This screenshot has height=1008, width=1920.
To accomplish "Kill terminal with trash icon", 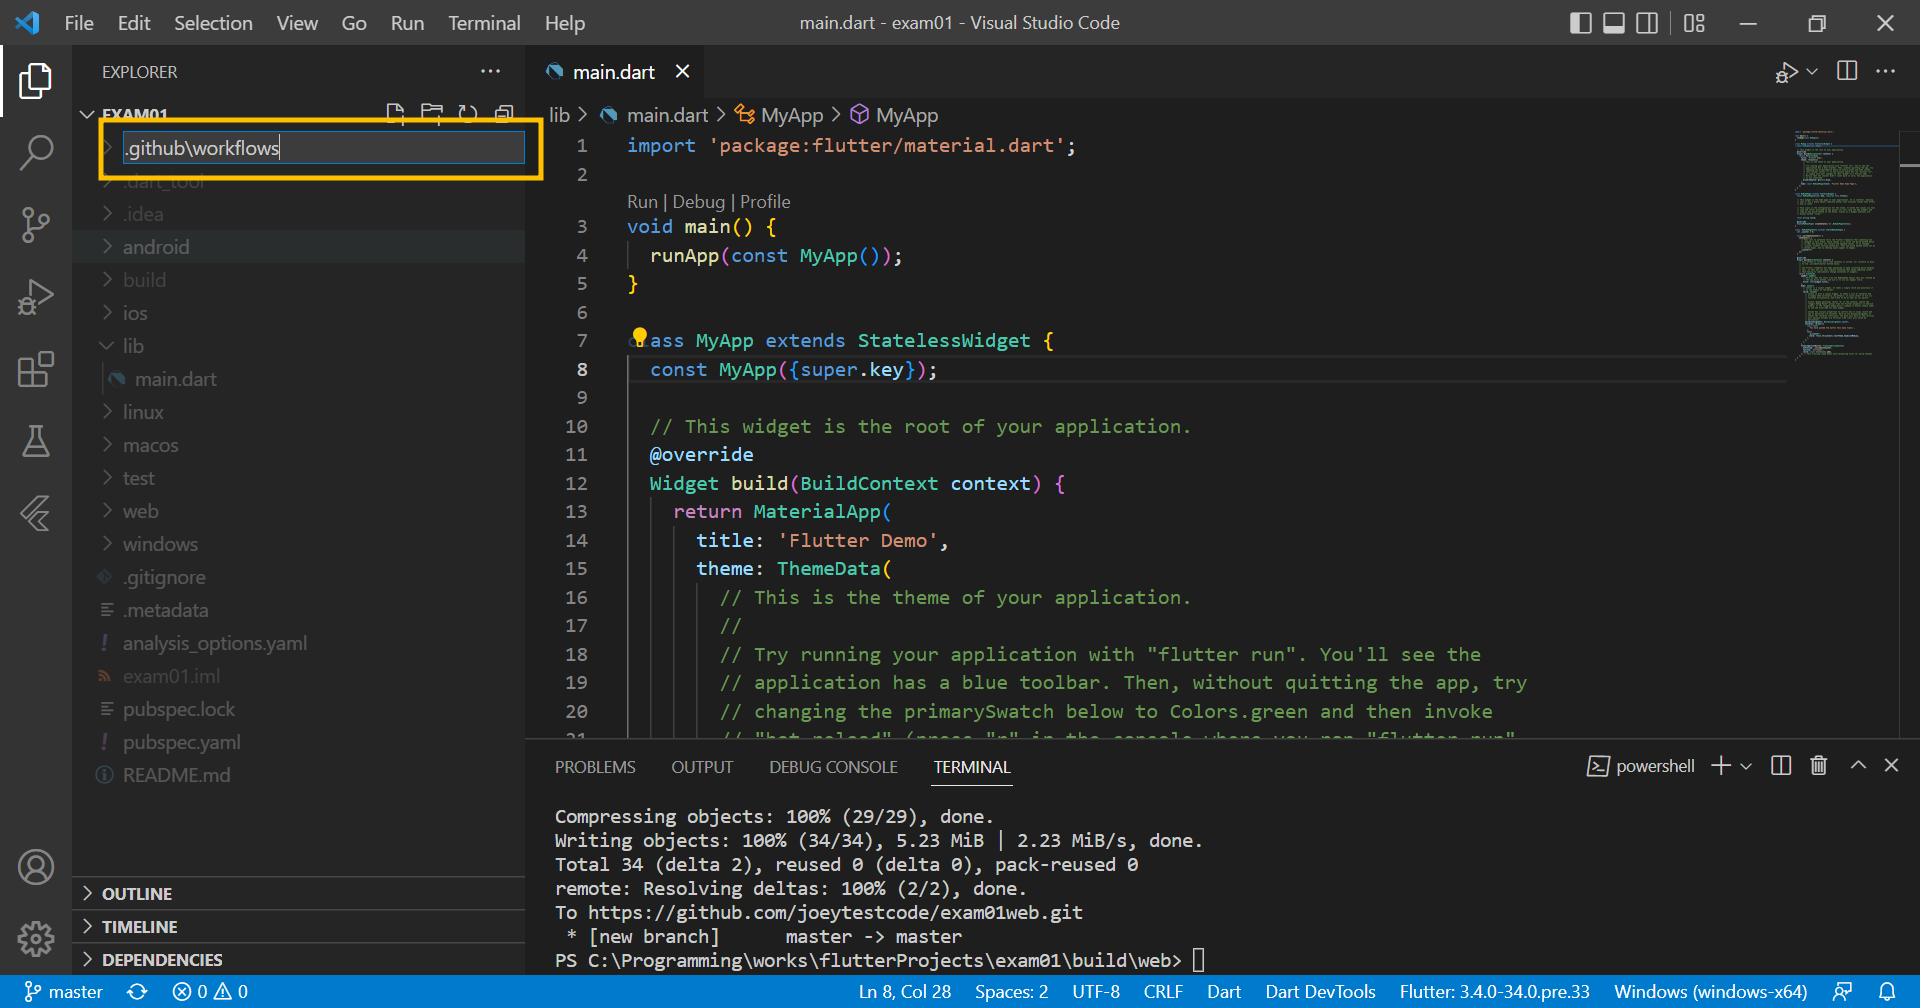I will (x=1819, y=765).
